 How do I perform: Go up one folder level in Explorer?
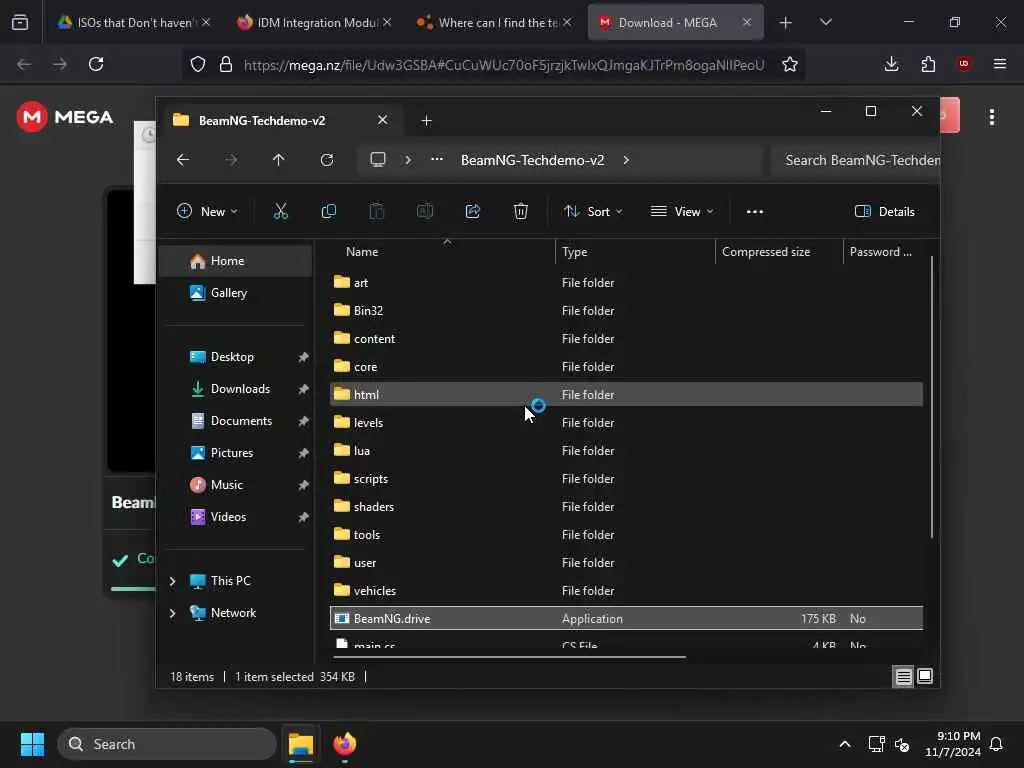279,160
